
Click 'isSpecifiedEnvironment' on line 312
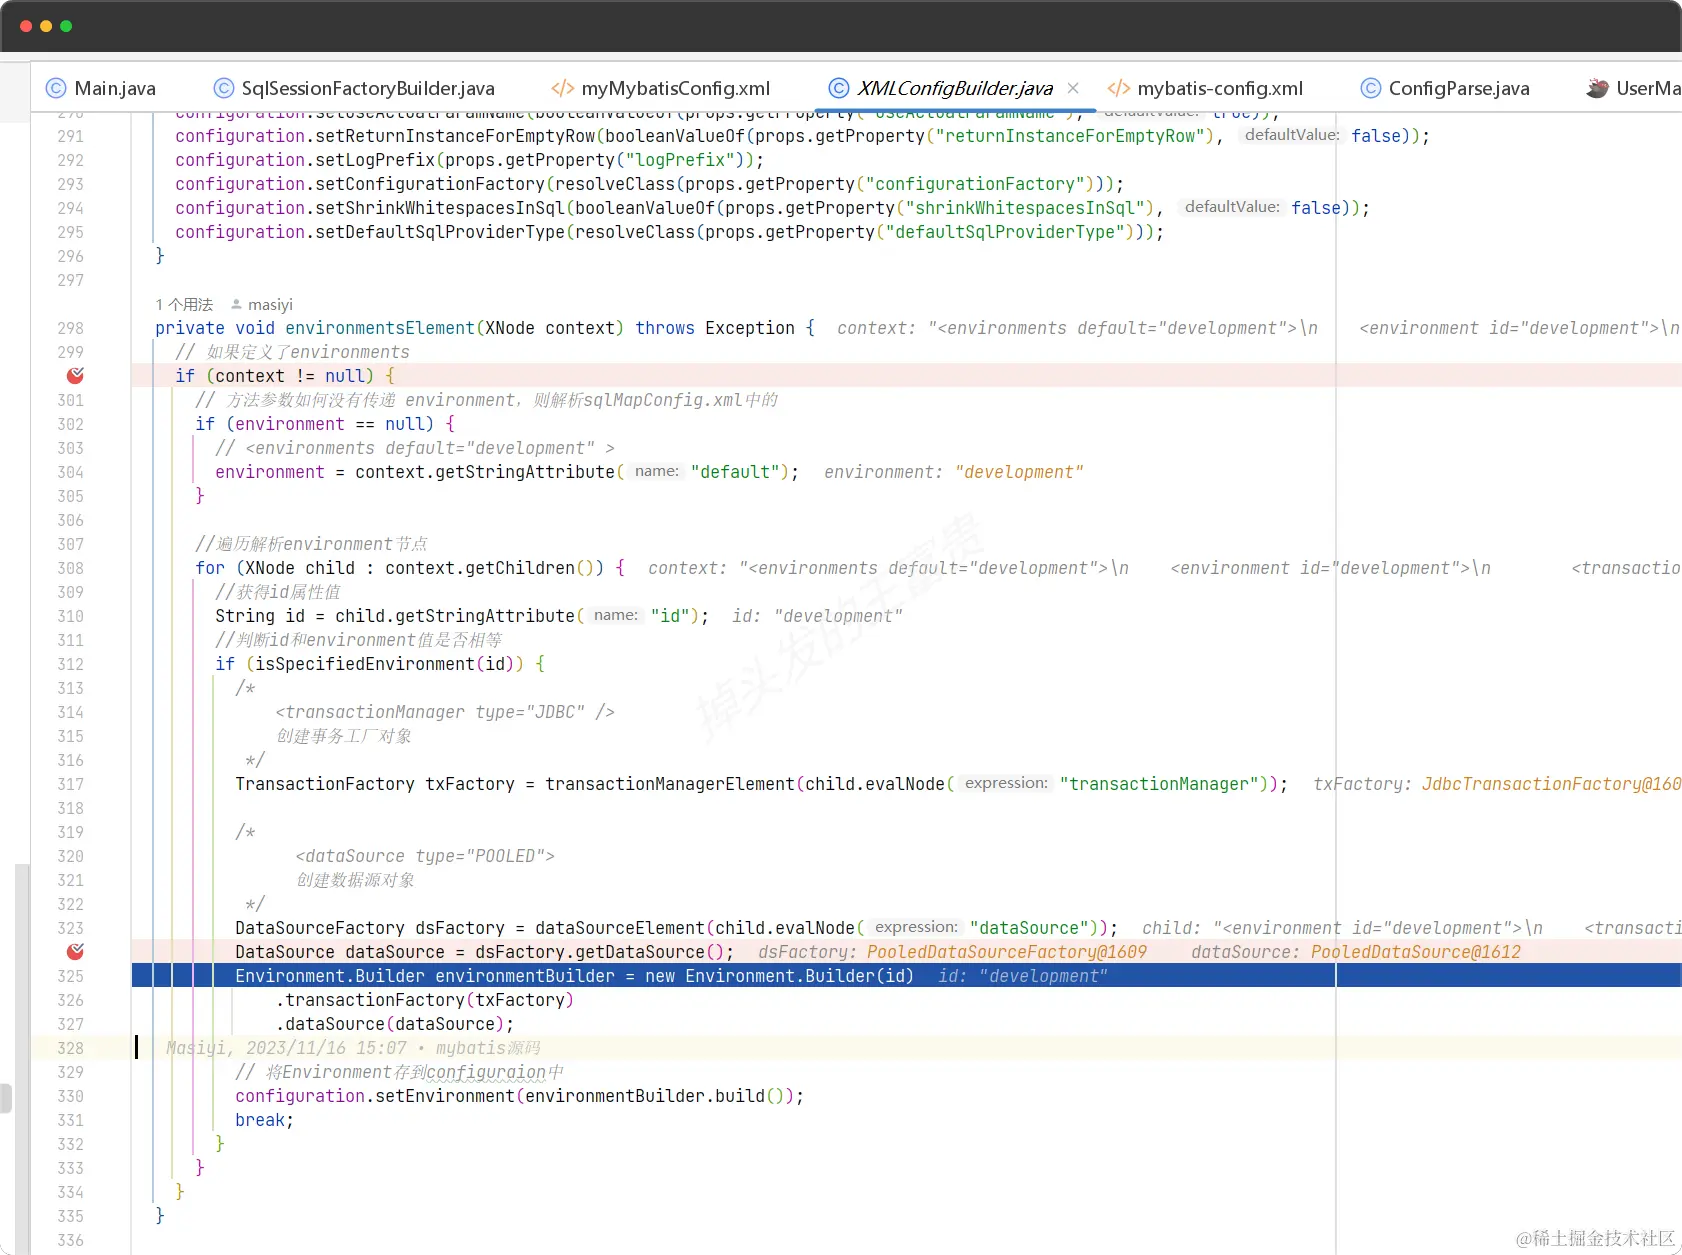pyautogui.click(x=365, y=664)
